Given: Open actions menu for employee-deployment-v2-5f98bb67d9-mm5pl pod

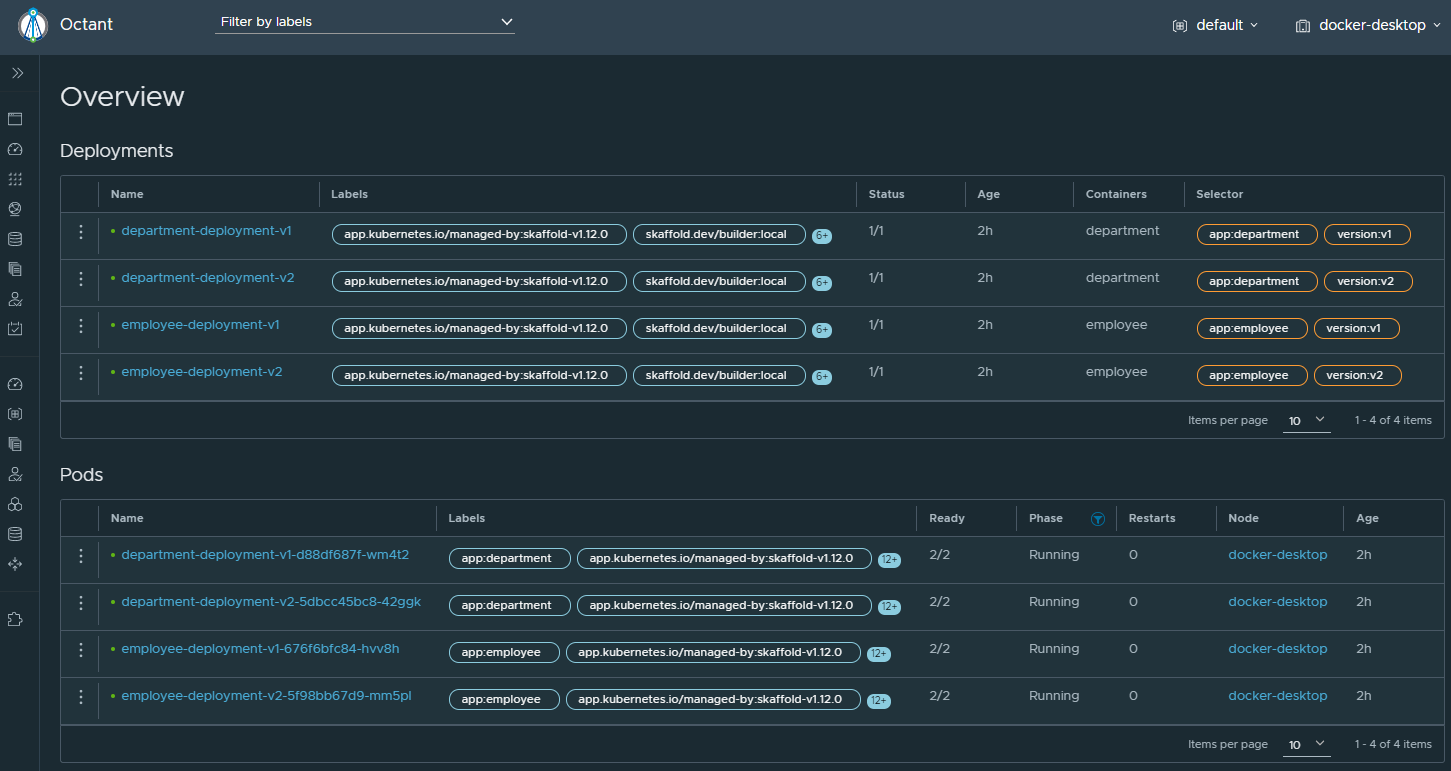Looking at the screenshot, I should click(x=81, y=697).
